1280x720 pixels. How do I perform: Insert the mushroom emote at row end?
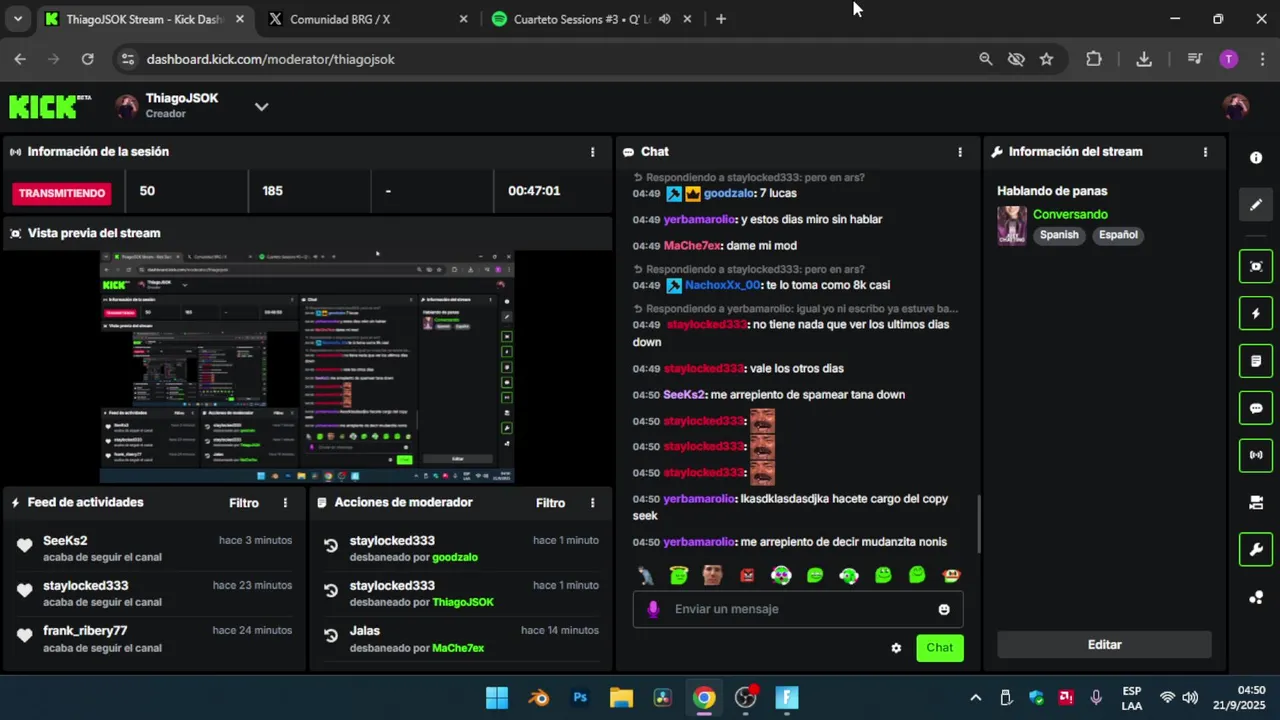pos(951,575)
